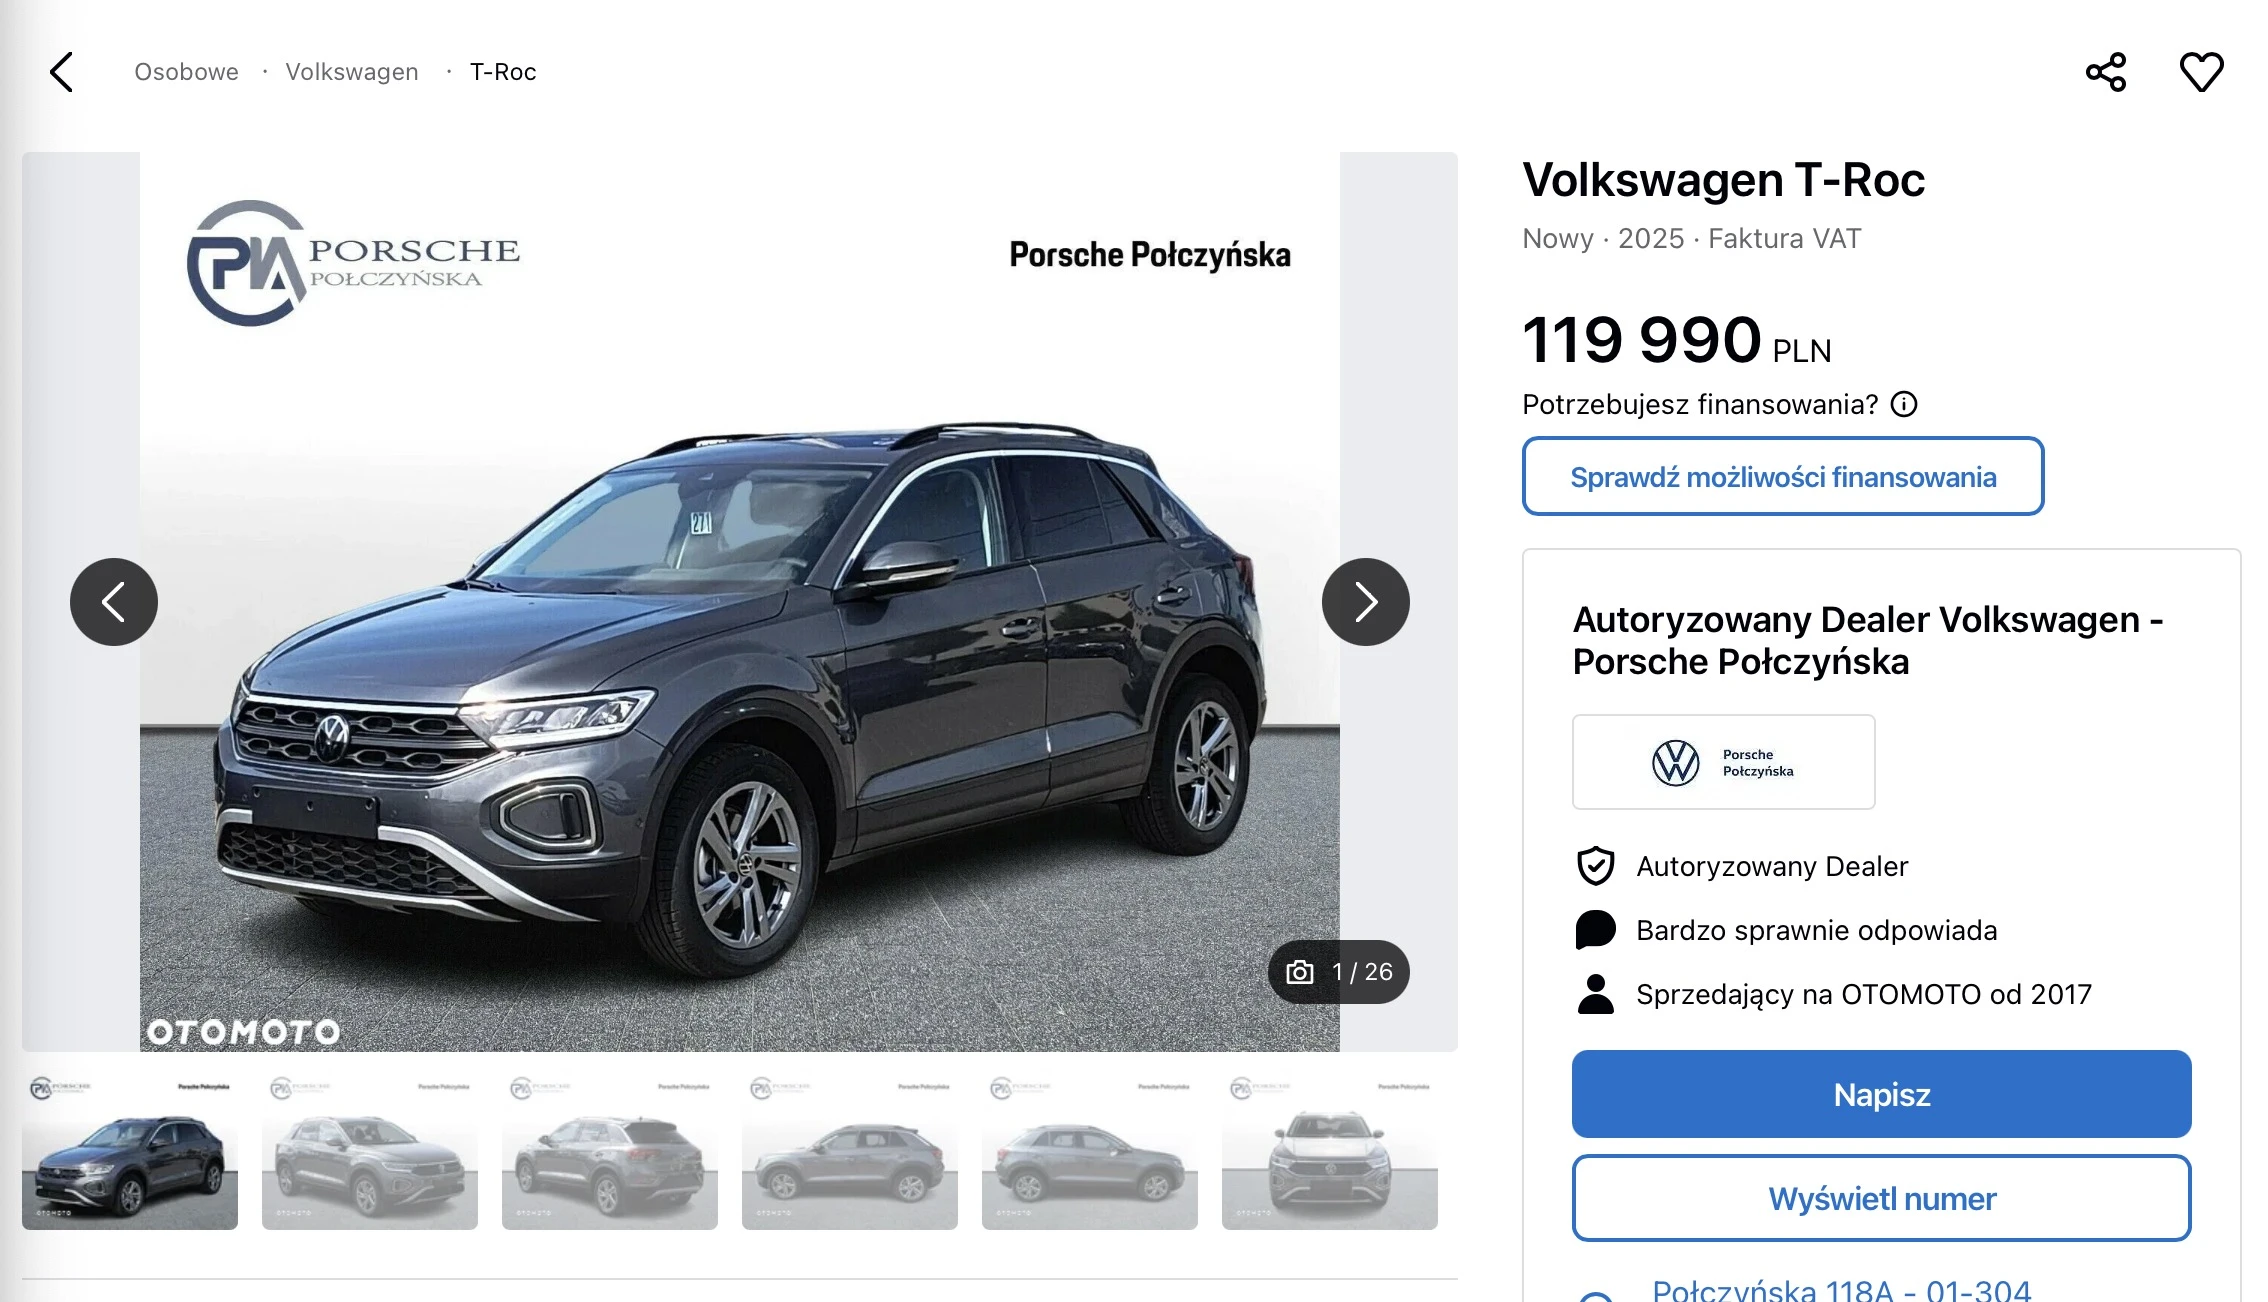
Task: Open the Połczyńska 118A address link
Action: click(x=1841, y=1289)
